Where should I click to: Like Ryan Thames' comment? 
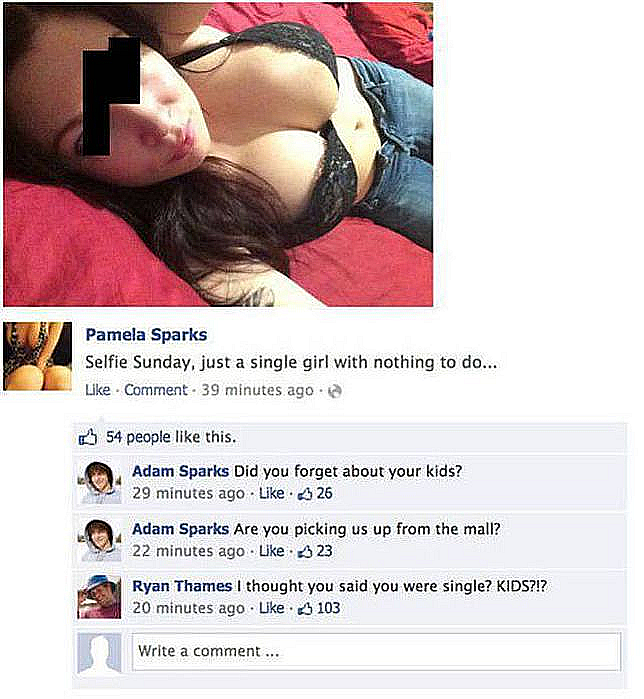click(271, 608)
